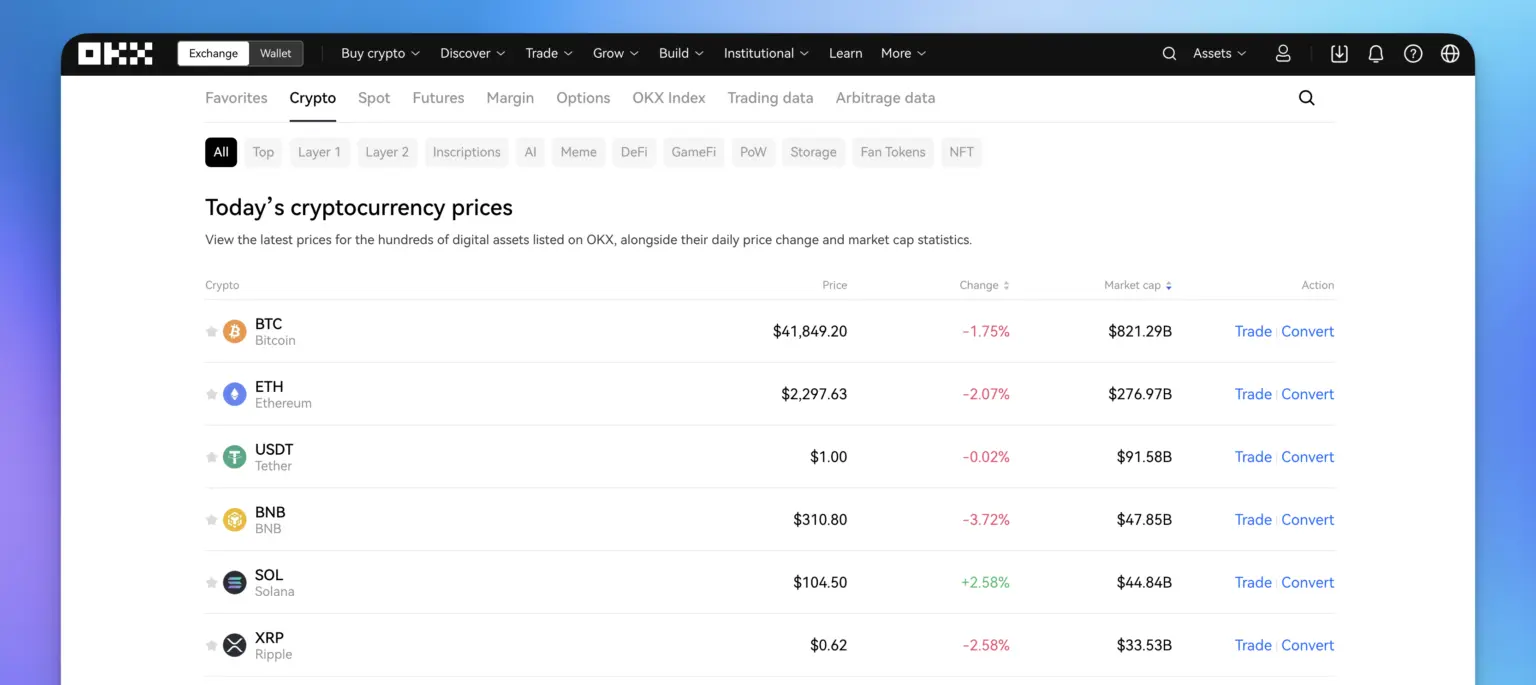Image resolution: width=1536 pixels, height=685 pixels.
Task: Filter by PoW category
Action: pos(753,152)
